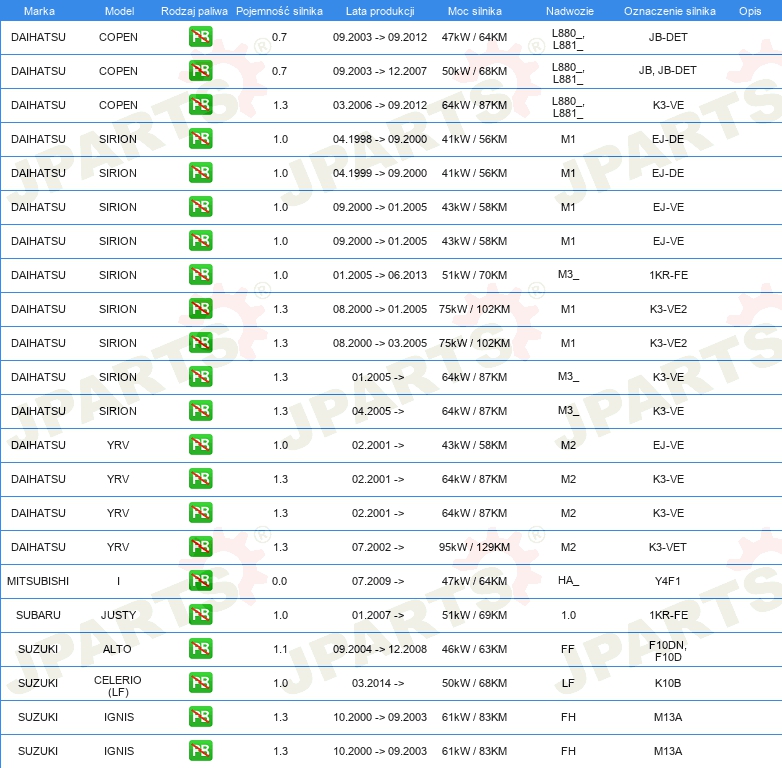Click engine capacity 1.1 cell

pyautogui.click(x=280, y=649)
